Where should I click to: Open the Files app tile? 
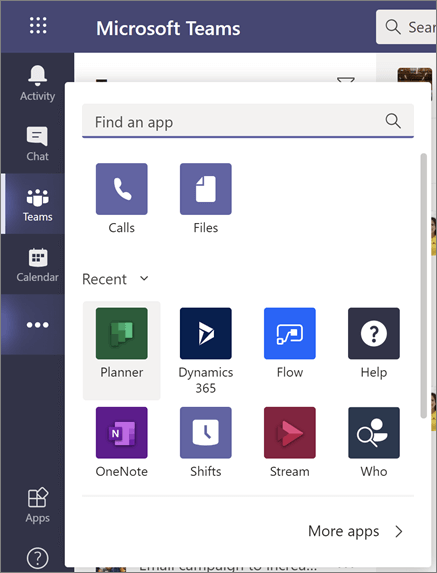206,198
